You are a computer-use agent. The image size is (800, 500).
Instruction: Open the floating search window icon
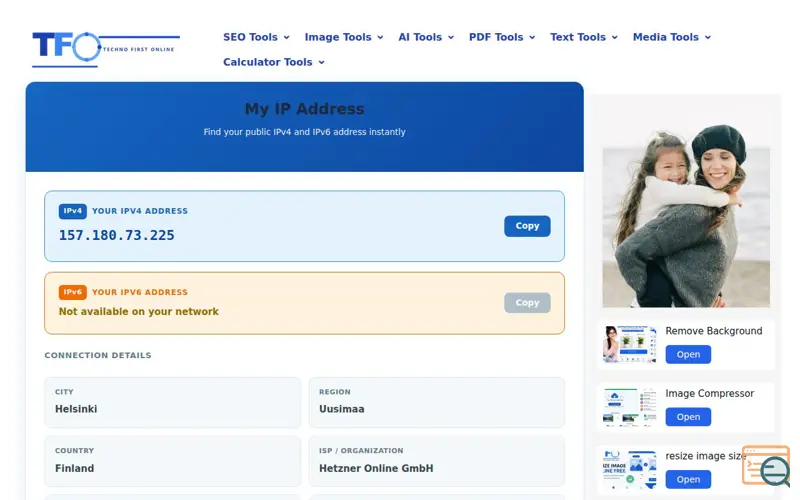click(766, 466)
